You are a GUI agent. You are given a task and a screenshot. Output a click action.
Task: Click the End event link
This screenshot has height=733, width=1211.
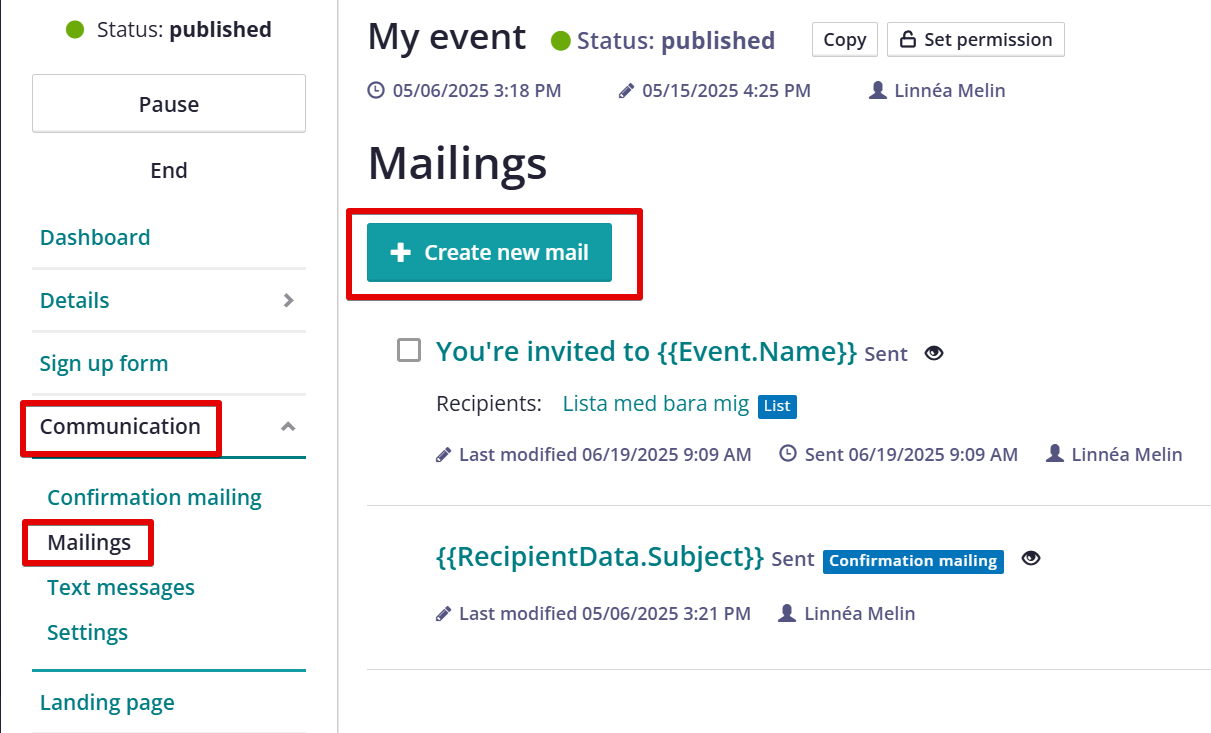(x=169, y=170)
